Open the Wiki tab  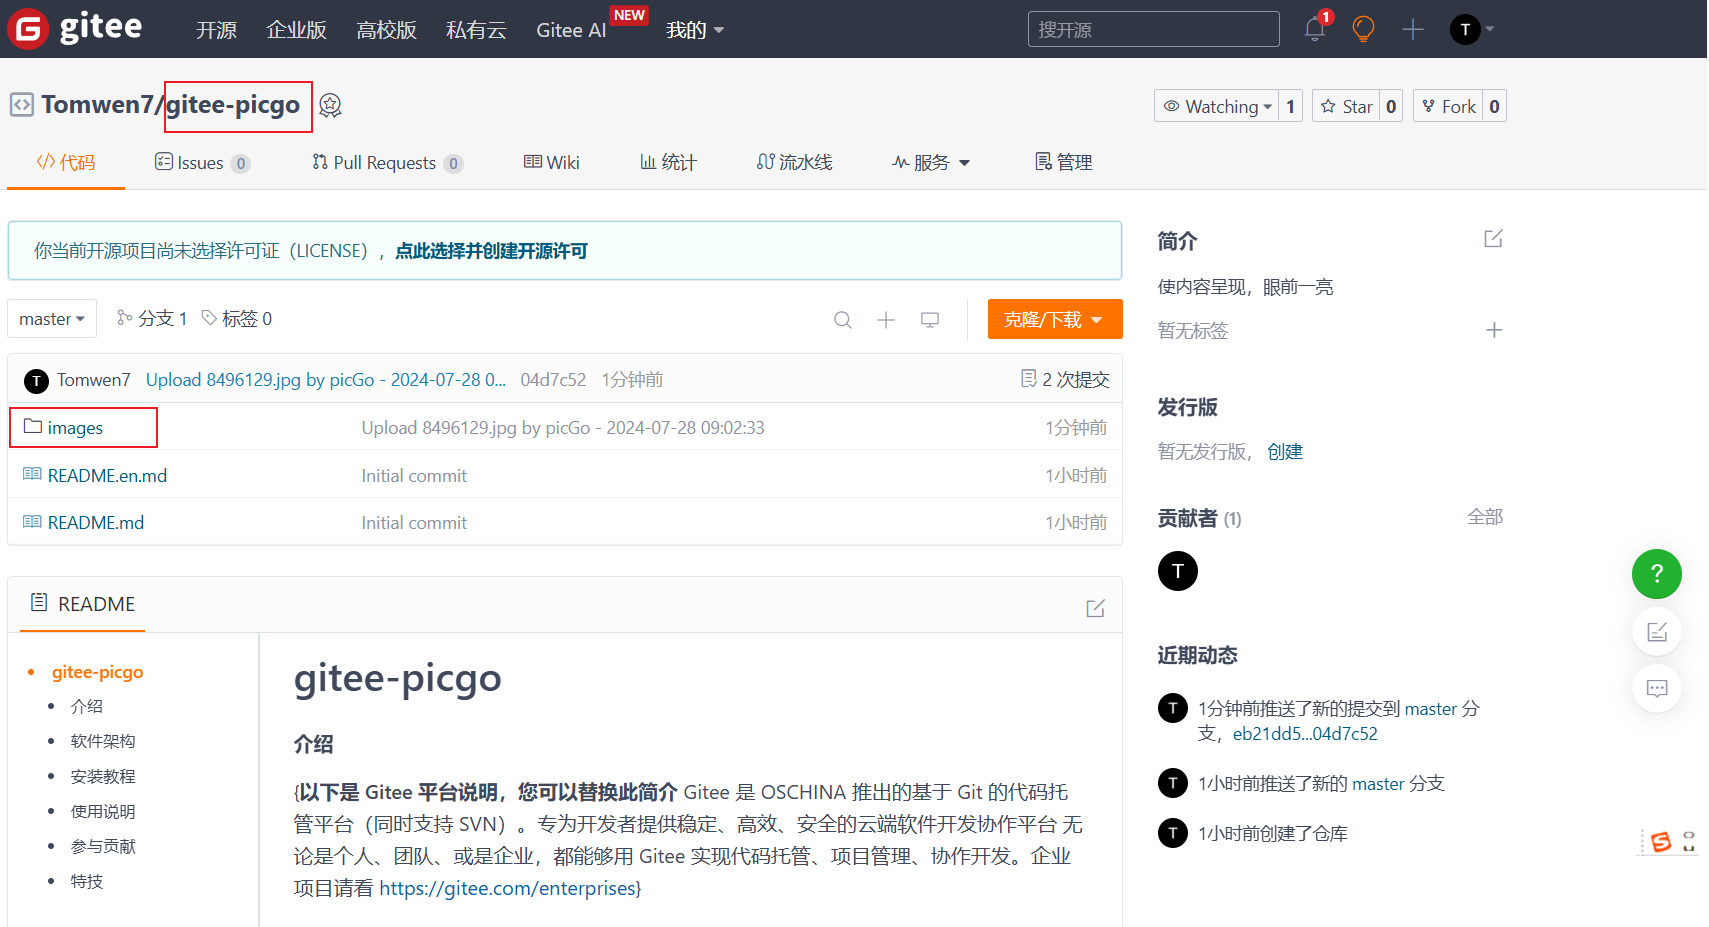pos(552,162)
